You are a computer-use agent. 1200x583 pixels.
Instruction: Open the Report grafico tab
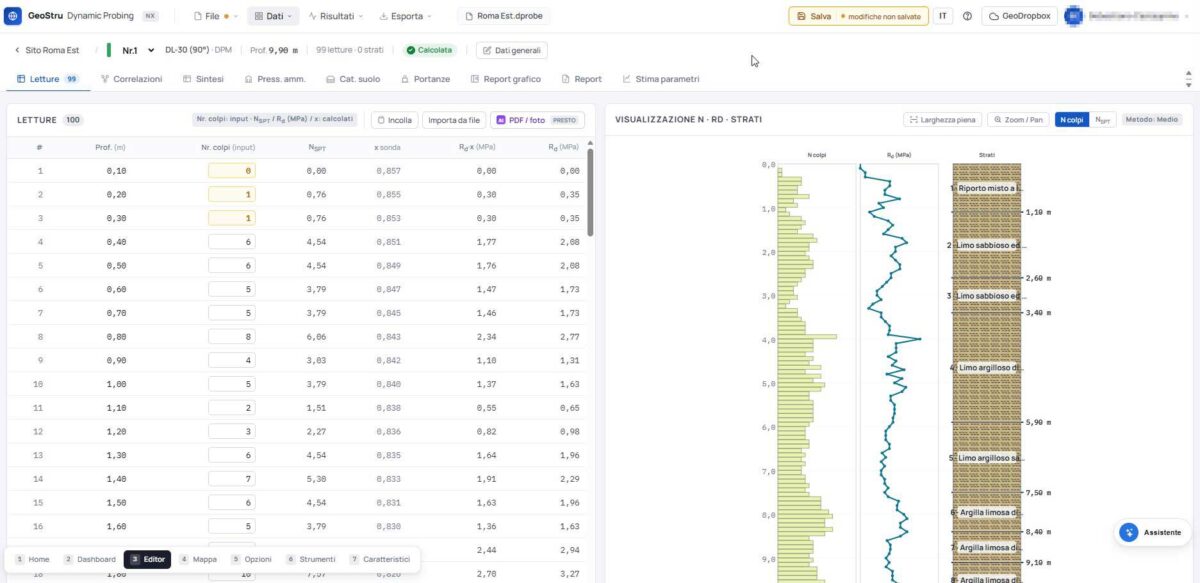tap(505, 79)
